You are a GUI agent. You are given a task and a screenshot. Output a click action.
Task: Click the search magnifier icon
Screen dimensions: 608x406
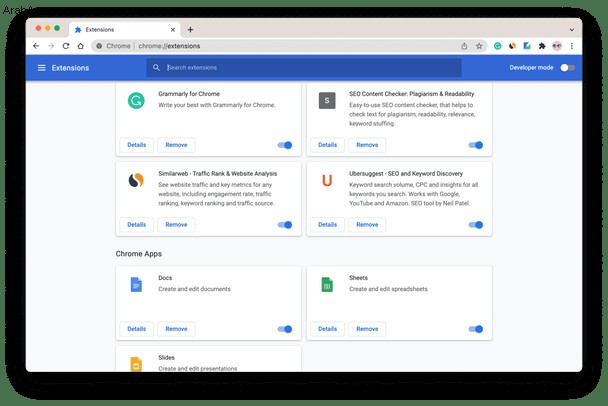click(156, 67)
